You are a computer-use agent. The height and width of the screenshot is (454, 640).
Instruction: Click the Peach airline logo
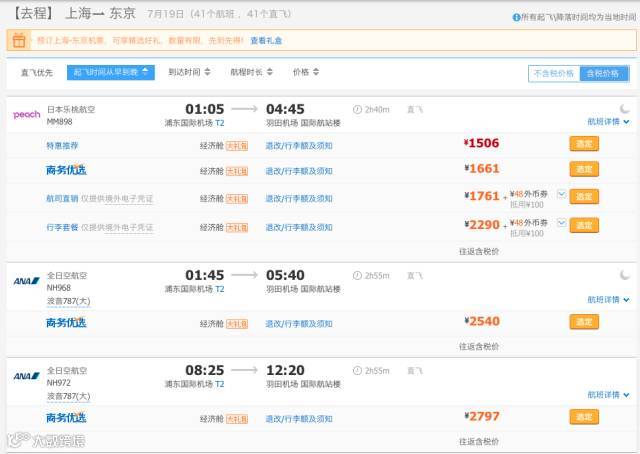click(27, 115)
